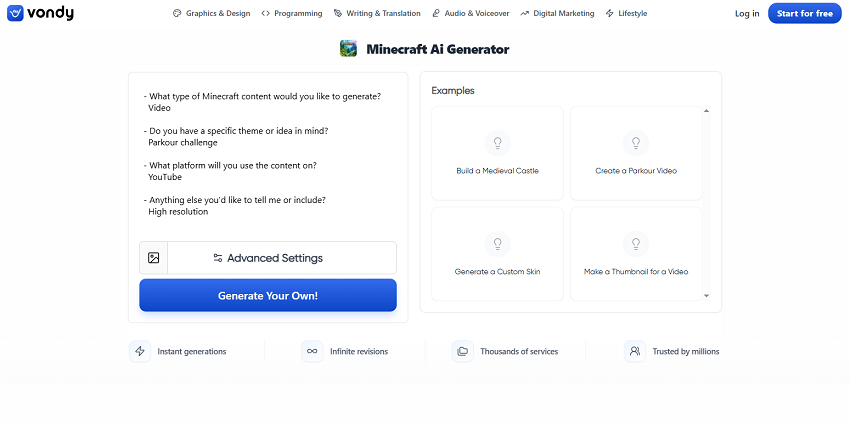Click the lightbulb above Make a Thumbnail
The width and height of the screenshot is (850, 424).
click(636, 244)
